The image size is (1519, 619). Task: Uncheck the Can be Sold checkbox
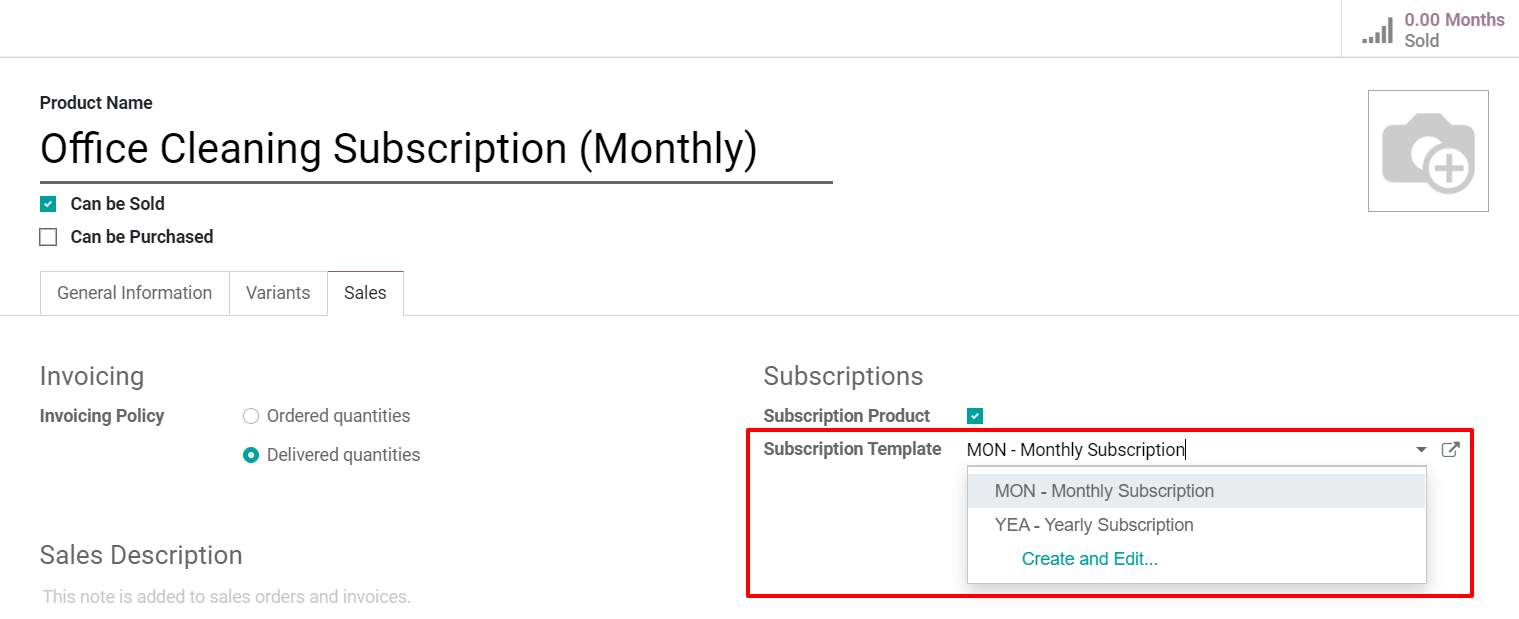[x=48, y=203]
